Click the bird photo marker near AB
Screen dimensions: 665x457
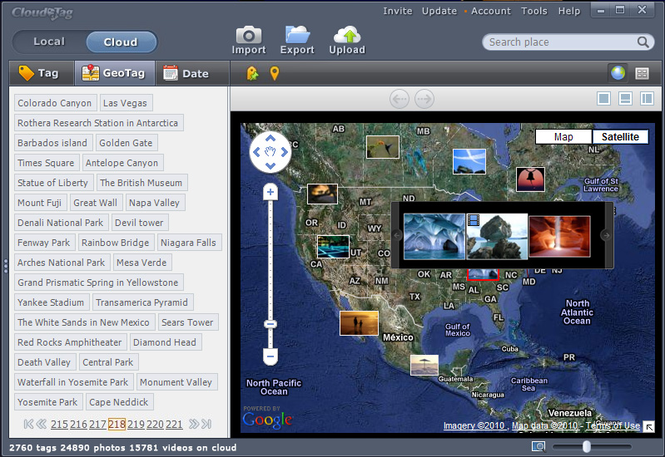[x=383, y=147]
